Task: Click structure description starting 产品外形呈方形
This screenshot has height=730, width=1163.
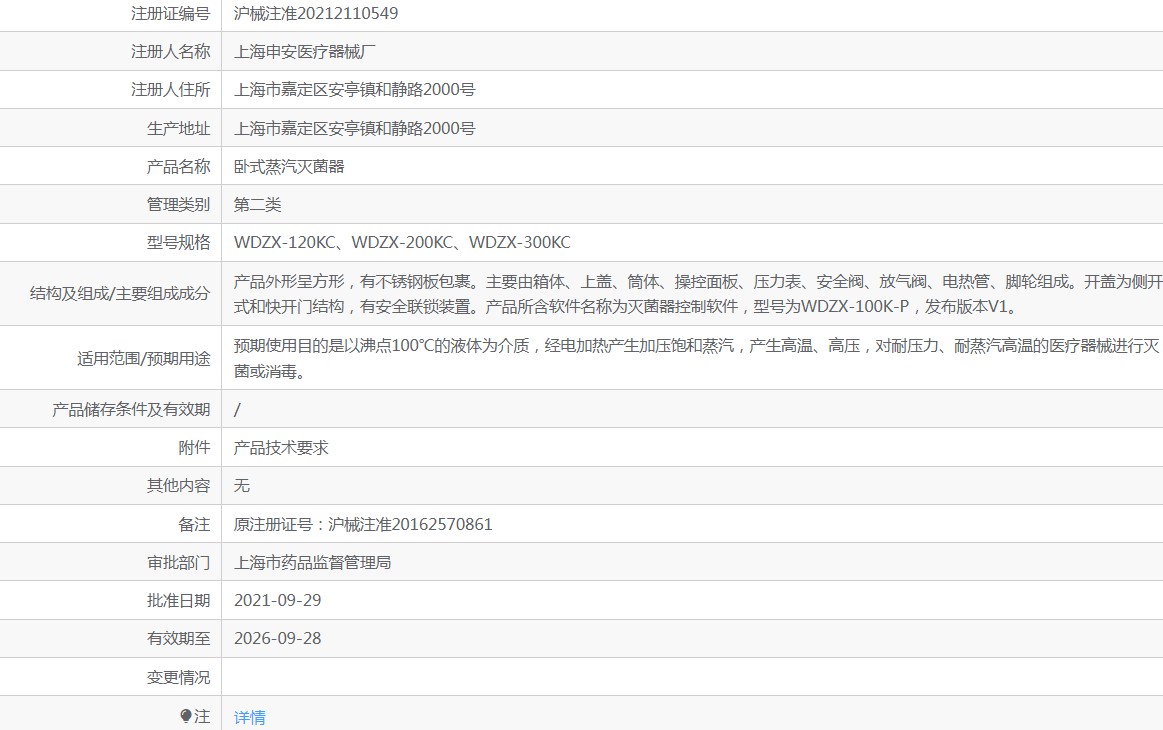Action: coord(697,294)
